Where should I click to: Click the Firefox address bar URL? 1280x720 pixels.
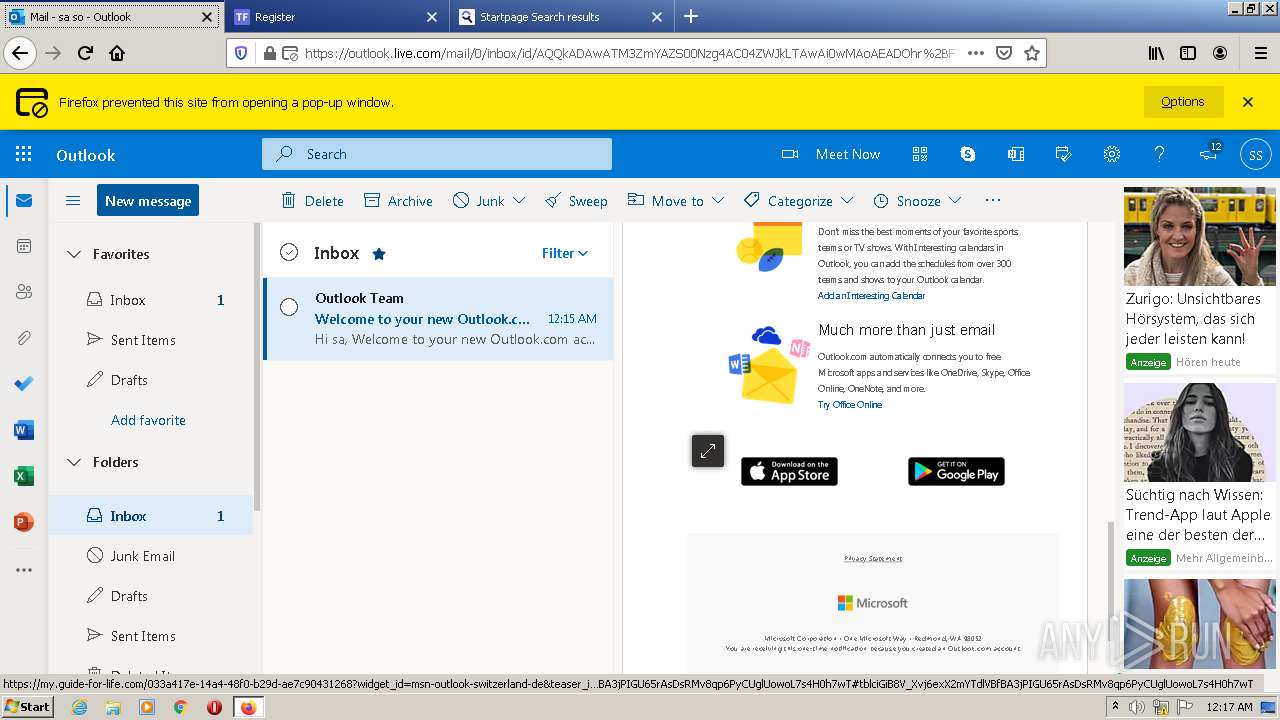tap(630, 53)
